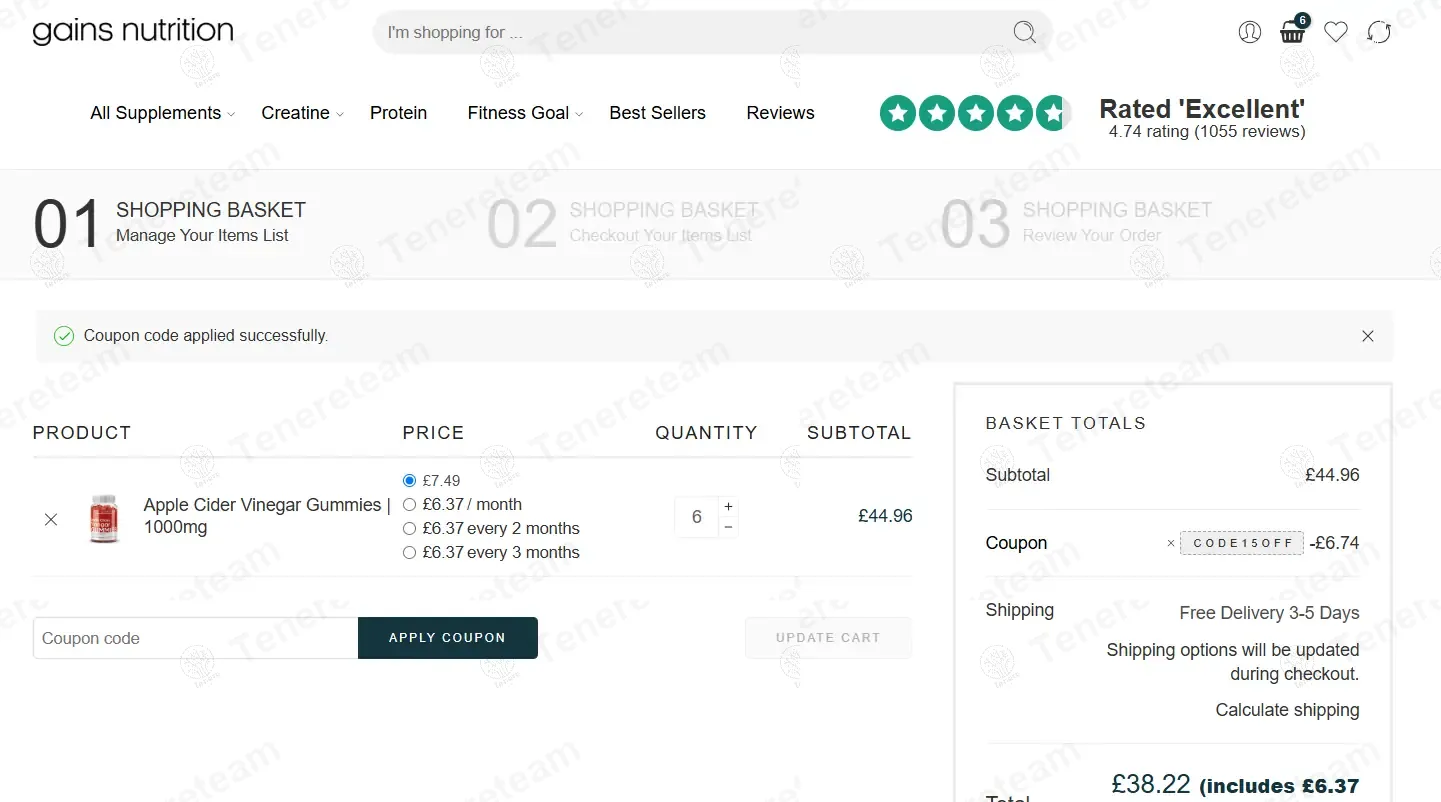
Task: Remove the CODE15OFF coupon
Action: [x=1171, y=544]
